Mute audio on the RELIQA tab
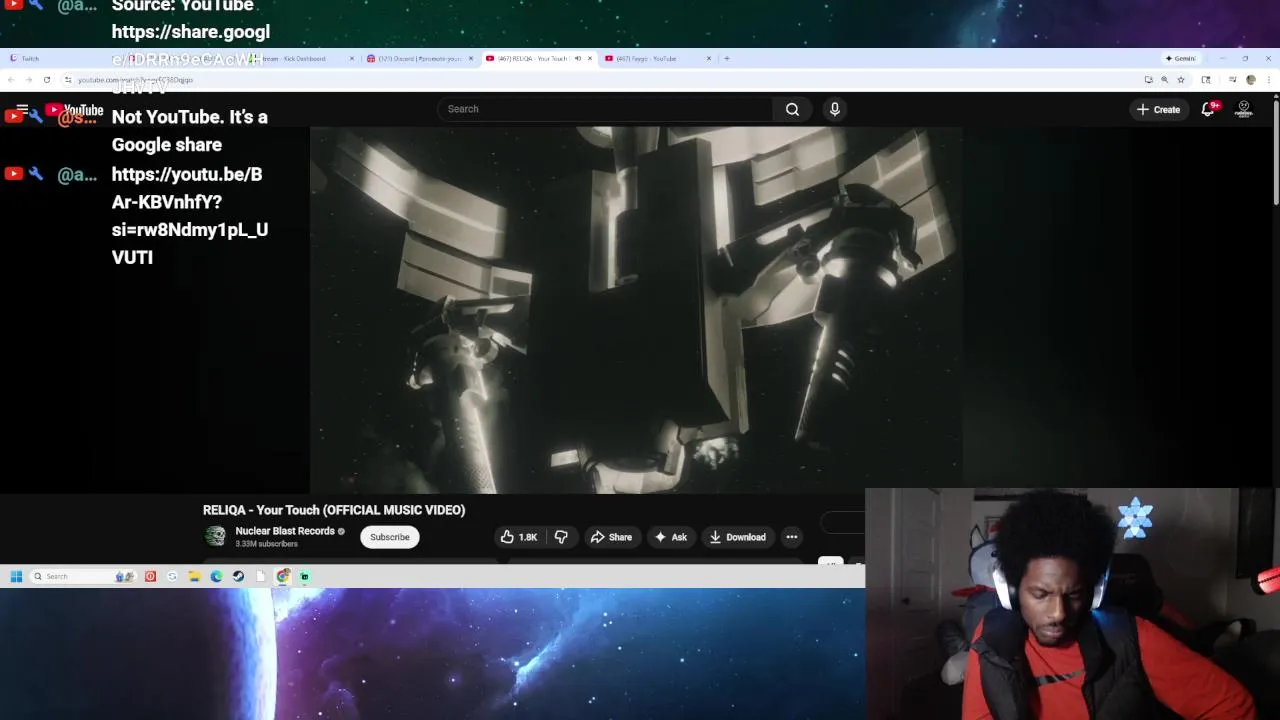Screen dimensions: 1280x720 [577, 58]
